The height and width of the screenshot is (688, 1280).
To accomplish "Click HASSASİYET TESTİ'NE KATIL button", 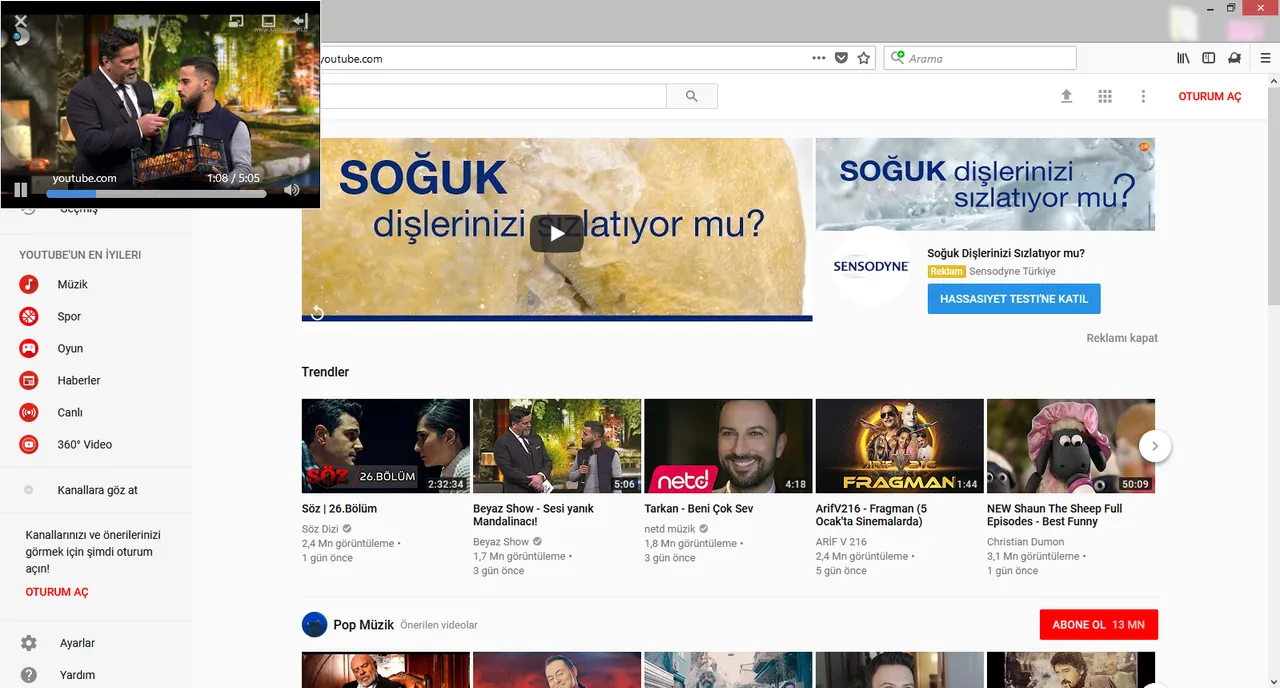I will 1014,299.
